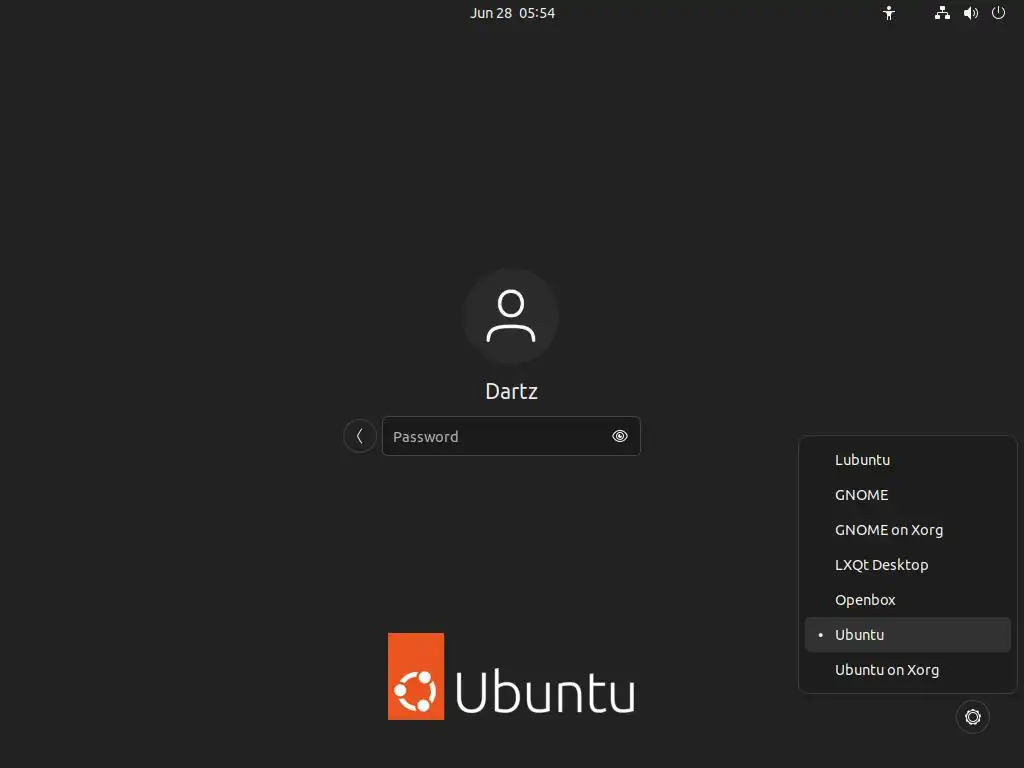Select the currently marked Ubuntu session
Image resolution: width=1024 pixels, height=768 pixels.
[x=908, y=635]
